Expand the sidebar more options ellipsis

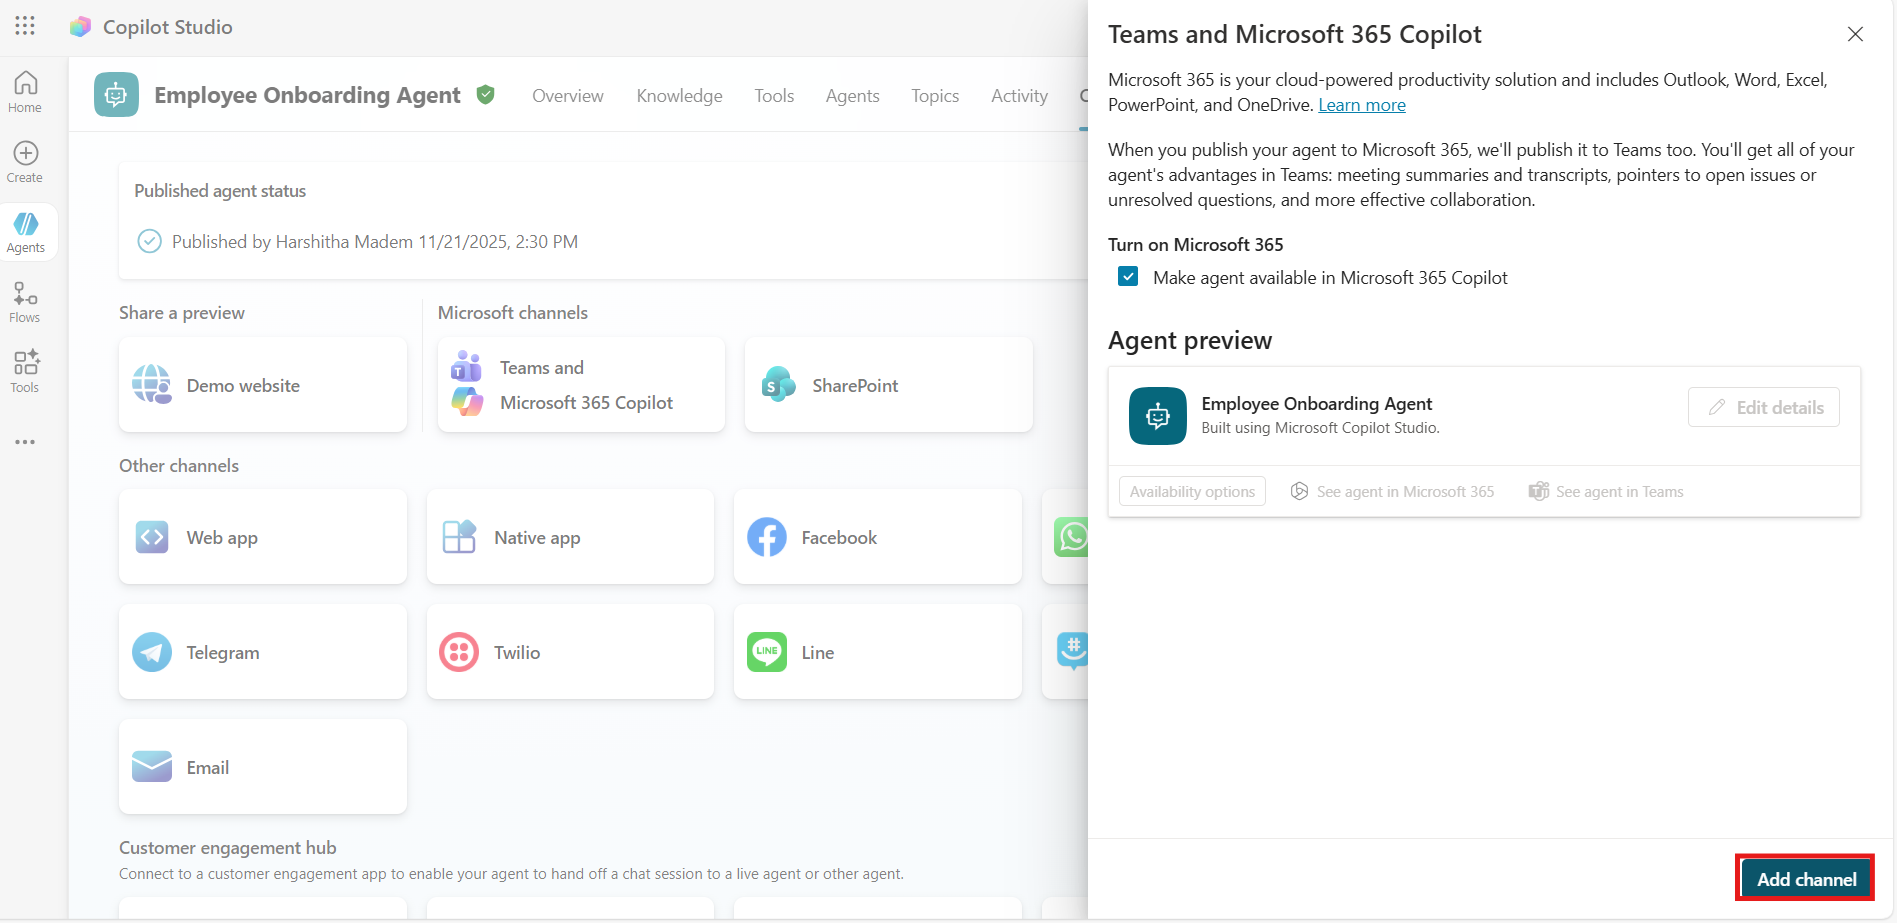point(25,441)
